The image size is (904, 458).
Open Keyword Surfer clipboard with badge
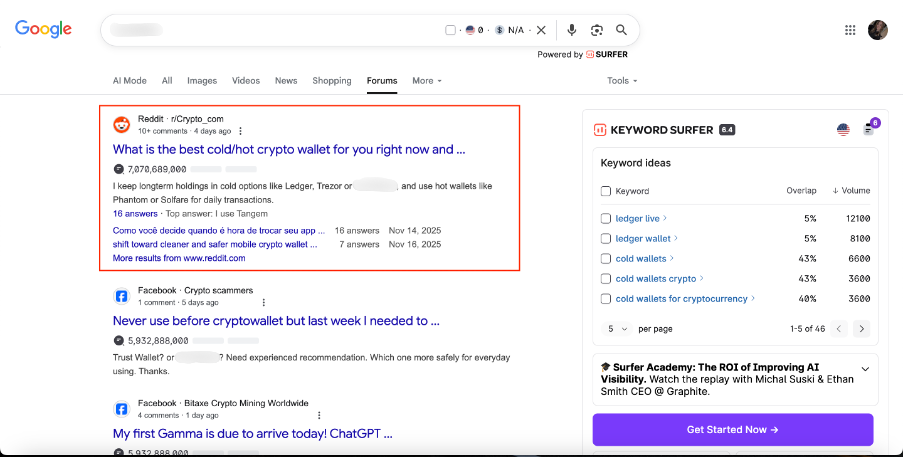869,129
